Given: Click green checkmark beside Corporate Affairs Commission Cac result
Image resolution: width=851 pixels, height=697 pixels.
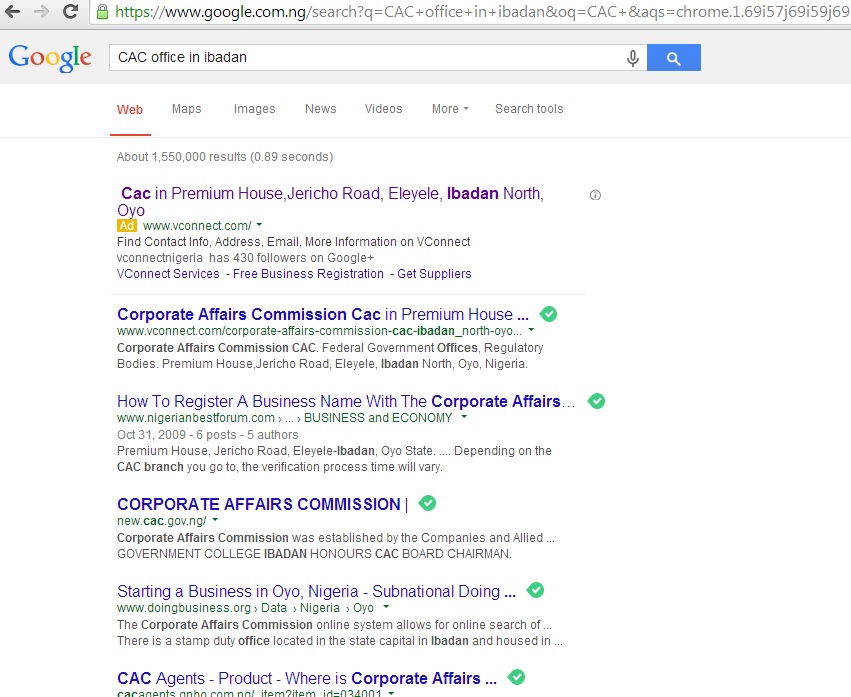Looking at the screenshot, I should (548, 314).
